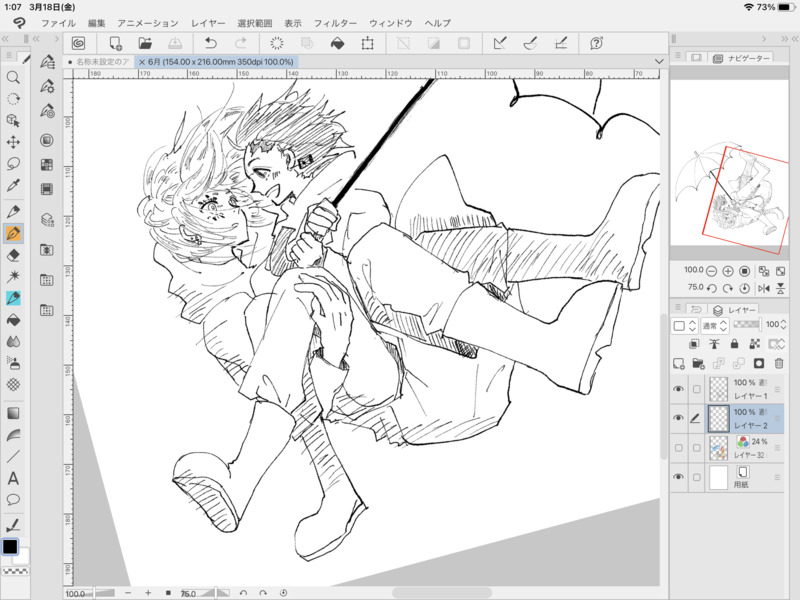Switch to the 名称未設定 canvas tab
800x600 pixels.
[99, 62]
